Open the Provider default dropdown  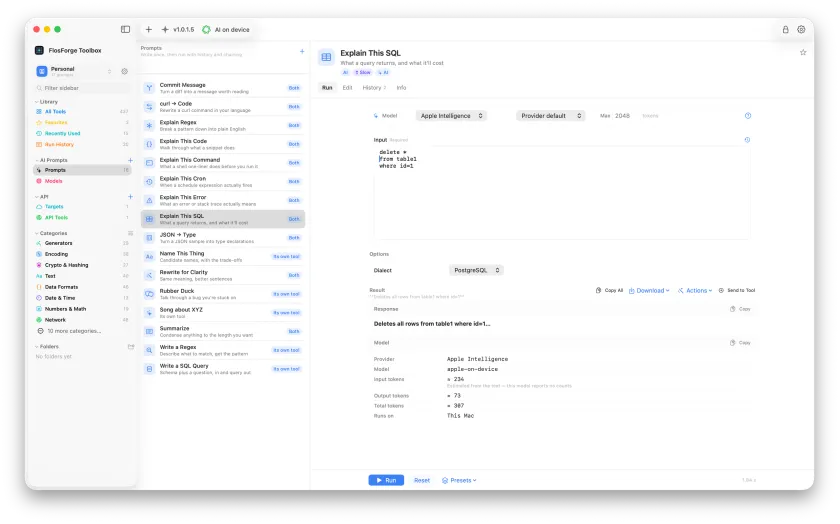(x=551, y=116)
